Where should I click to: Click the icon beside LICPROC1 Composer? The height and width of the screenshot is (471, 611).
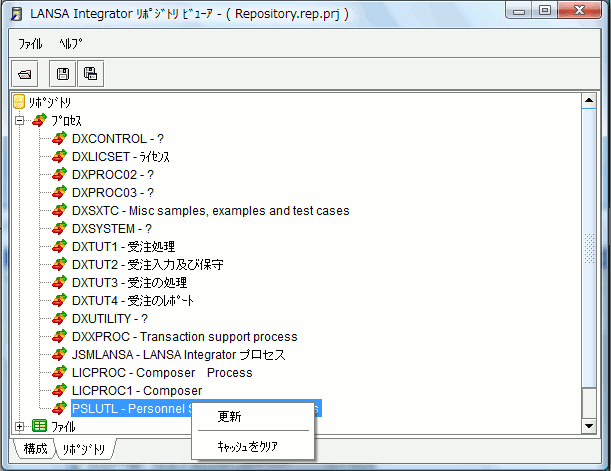(59, 390)
